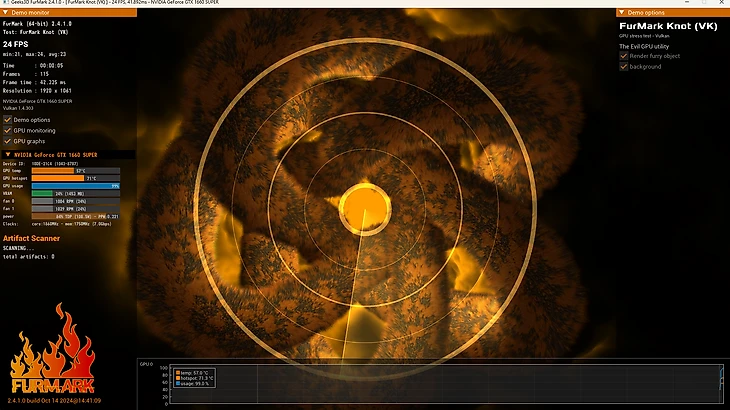Uncheck the Demo options checkbox

click(7, 120)
